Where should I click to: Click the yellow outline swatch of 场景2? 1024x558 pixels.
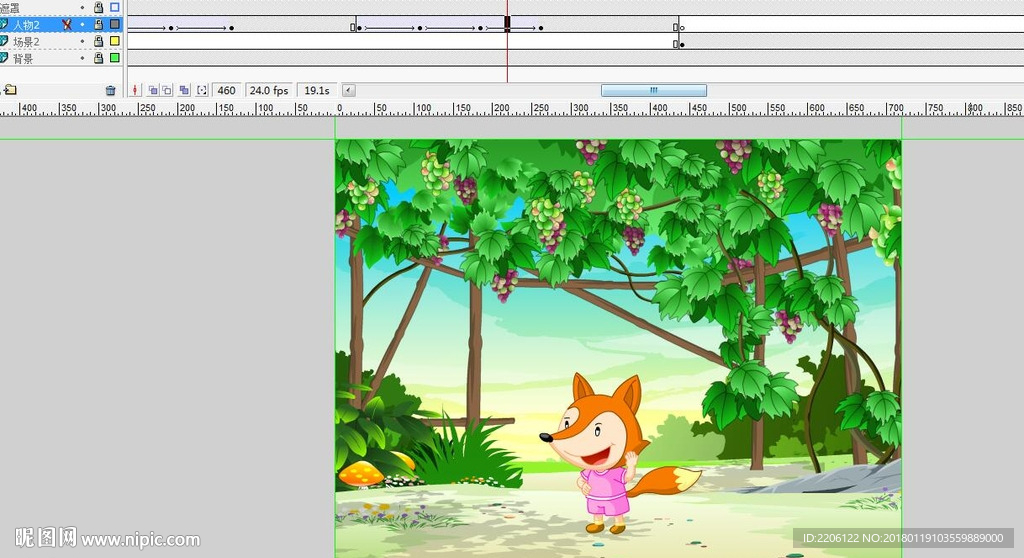pos(114,41)
